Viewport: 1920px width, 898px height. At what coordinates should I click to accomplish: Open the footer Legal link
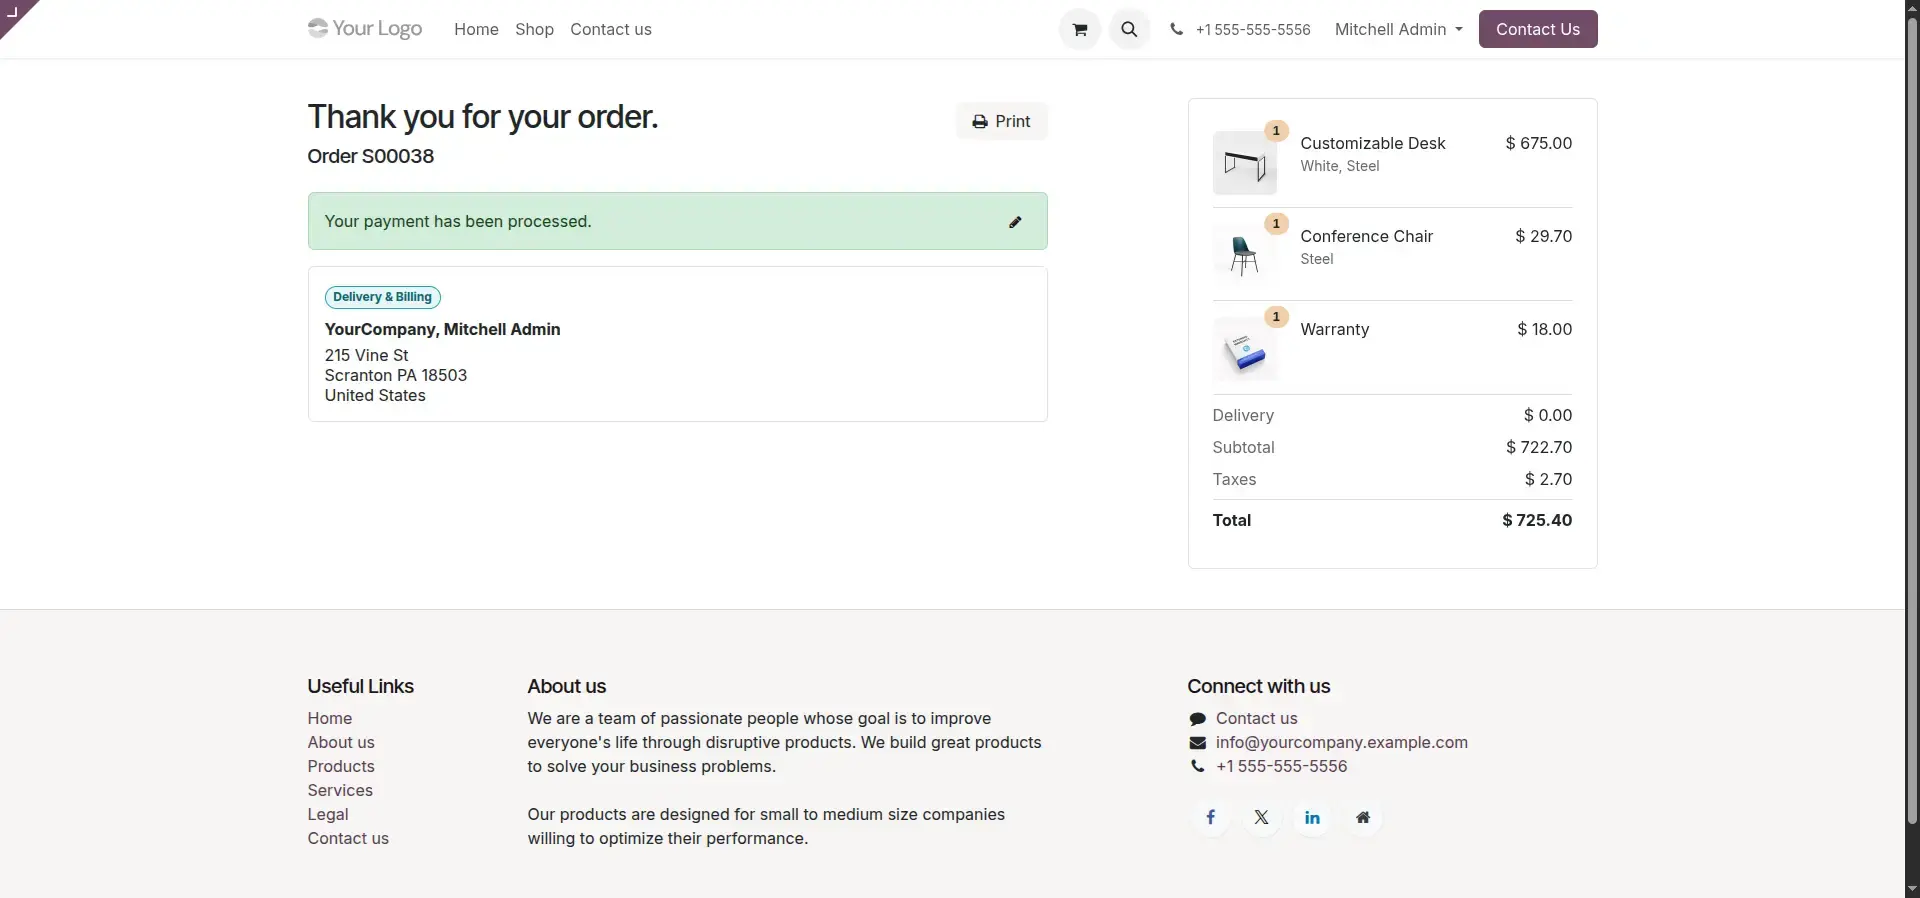(x=328, y=814)
